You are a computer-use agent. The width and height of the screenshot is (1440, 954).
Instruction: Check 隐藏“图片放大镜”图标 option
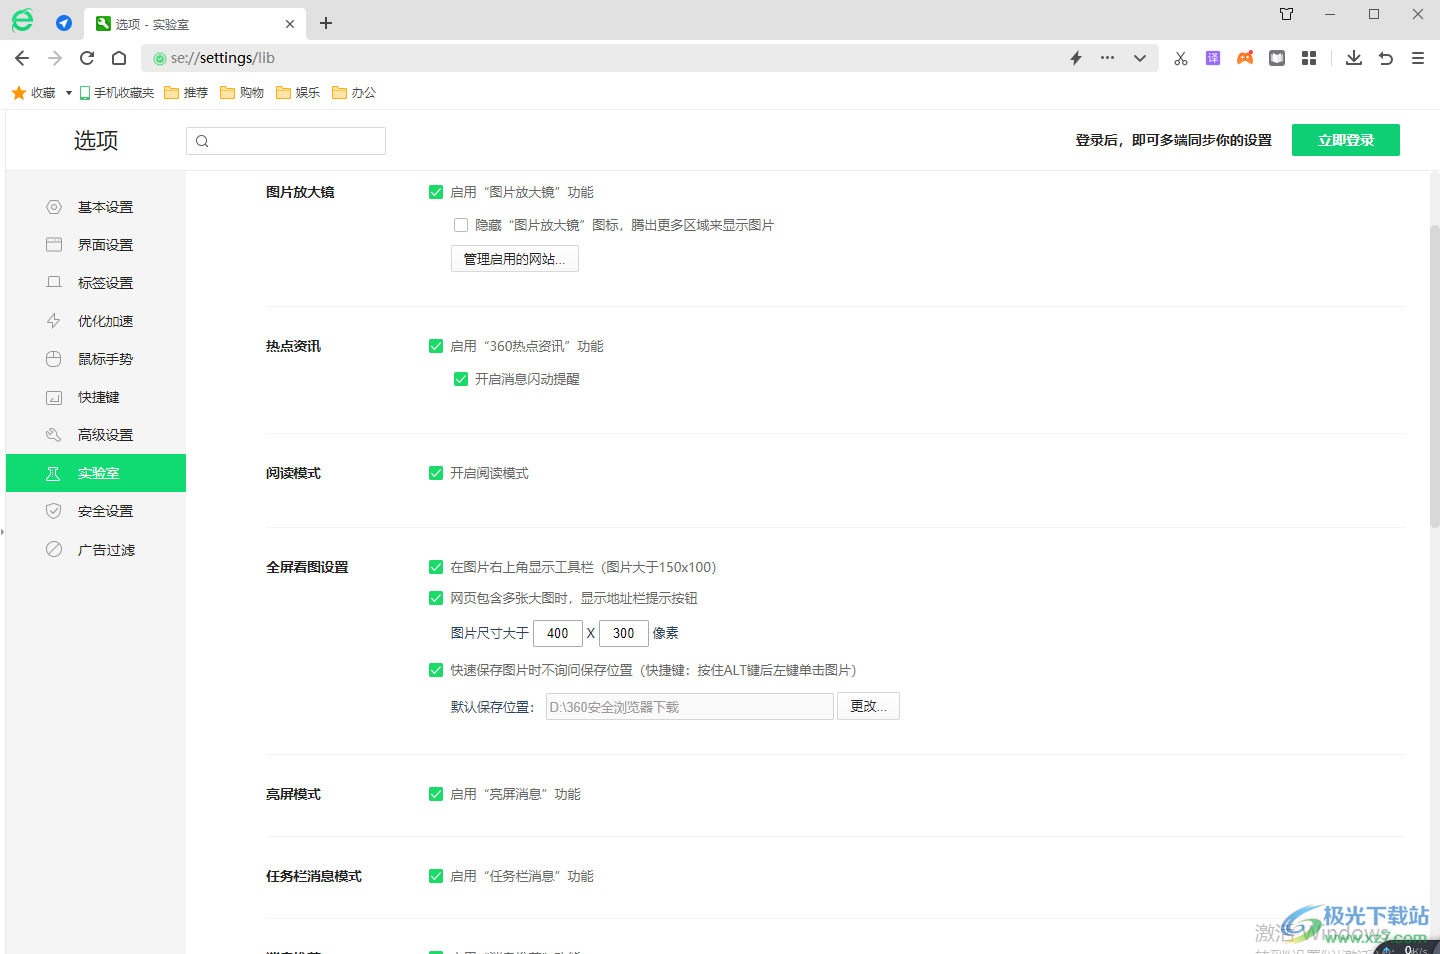click(x=461, y=225)
